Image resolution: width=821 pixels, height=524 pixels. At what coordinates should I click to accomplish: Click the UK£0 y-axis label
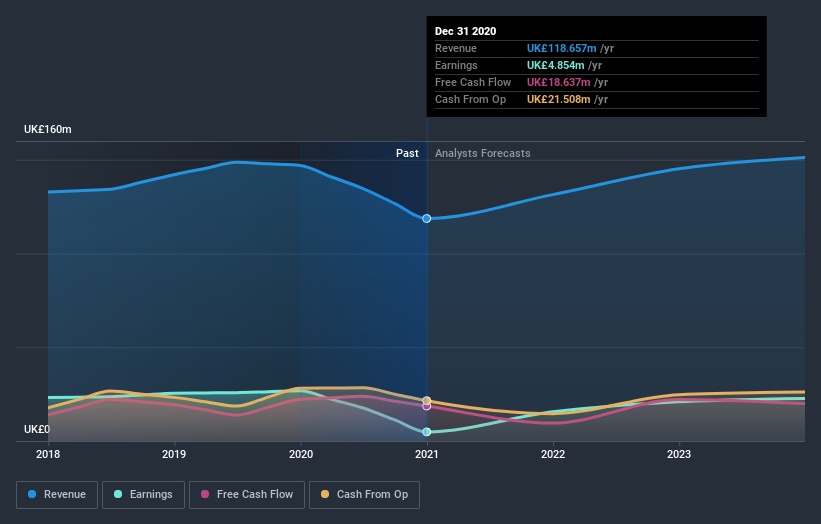point(37,429)
